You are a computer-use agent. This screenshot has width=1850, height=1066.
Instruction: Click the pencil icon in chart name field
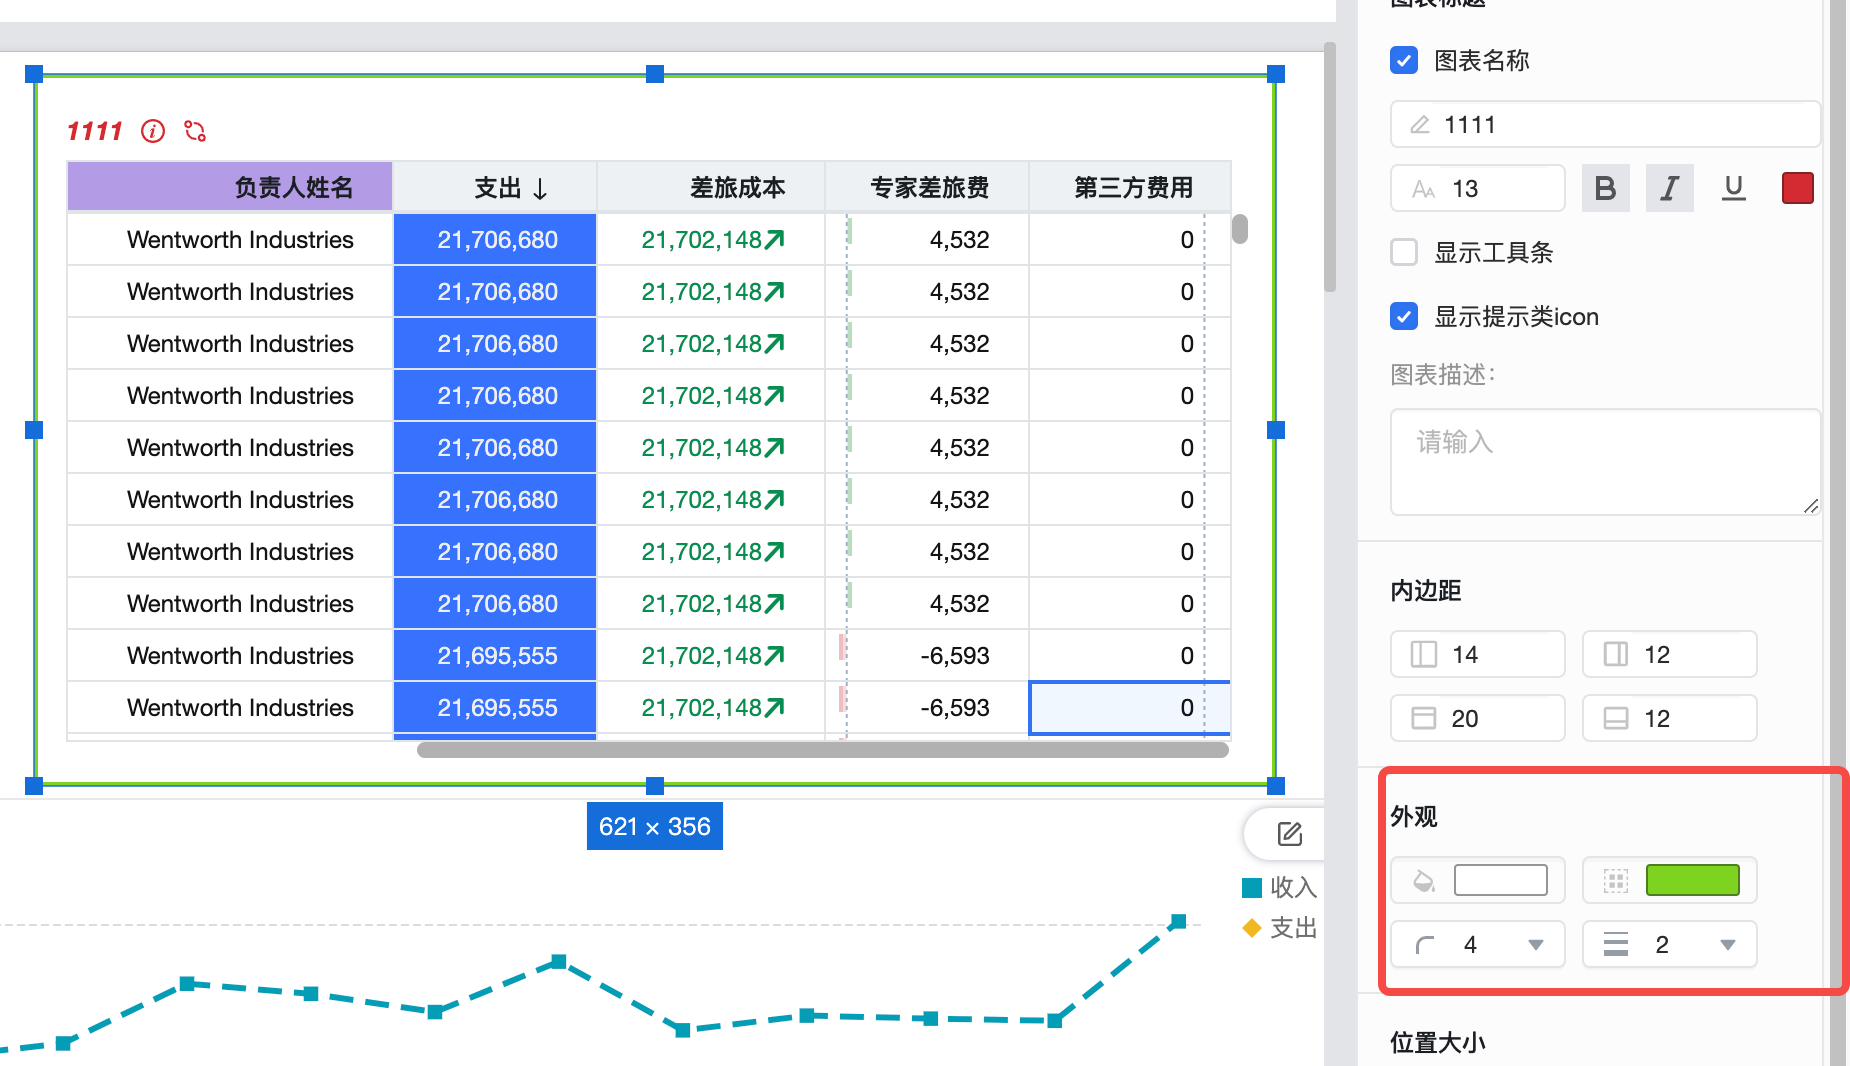[1420, 124]
